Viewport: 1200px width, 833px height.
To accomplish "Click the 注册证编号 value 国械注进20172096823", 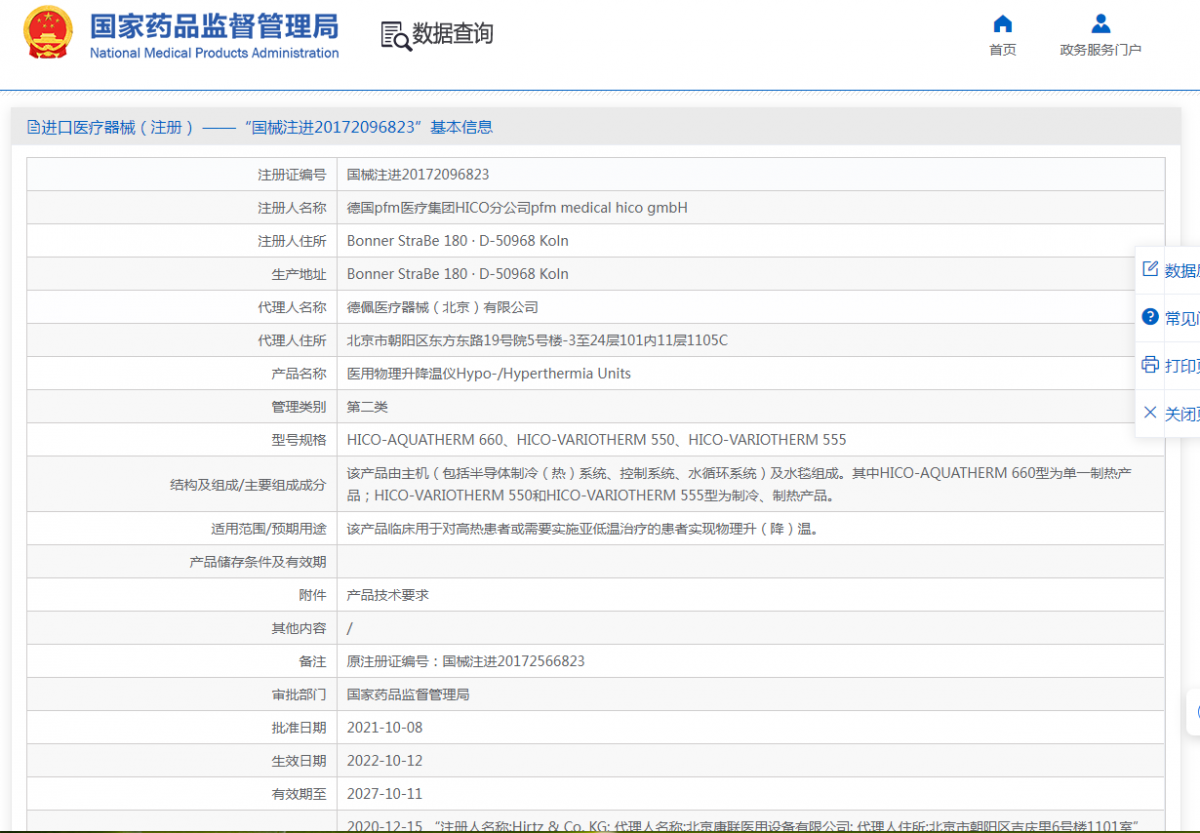I will (x=418, y=174).
